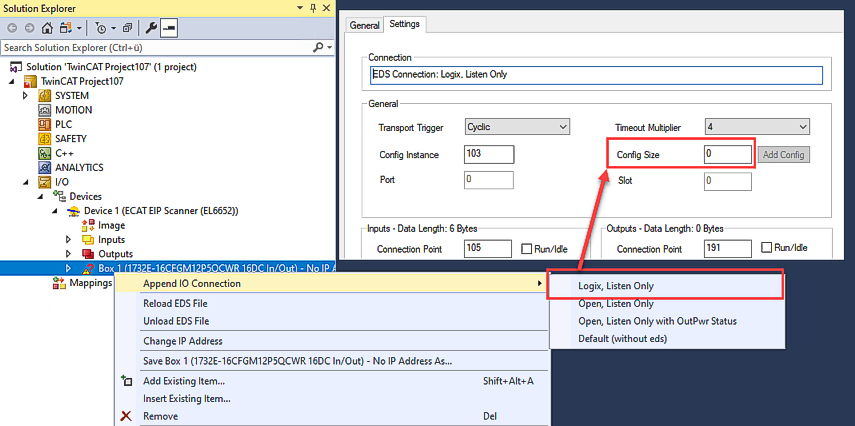Image resolution: width=855 pixels, height=426 pixels.
Task: Choose Open, Listen Only with OutPwr Status
Action: click(666, 321)
